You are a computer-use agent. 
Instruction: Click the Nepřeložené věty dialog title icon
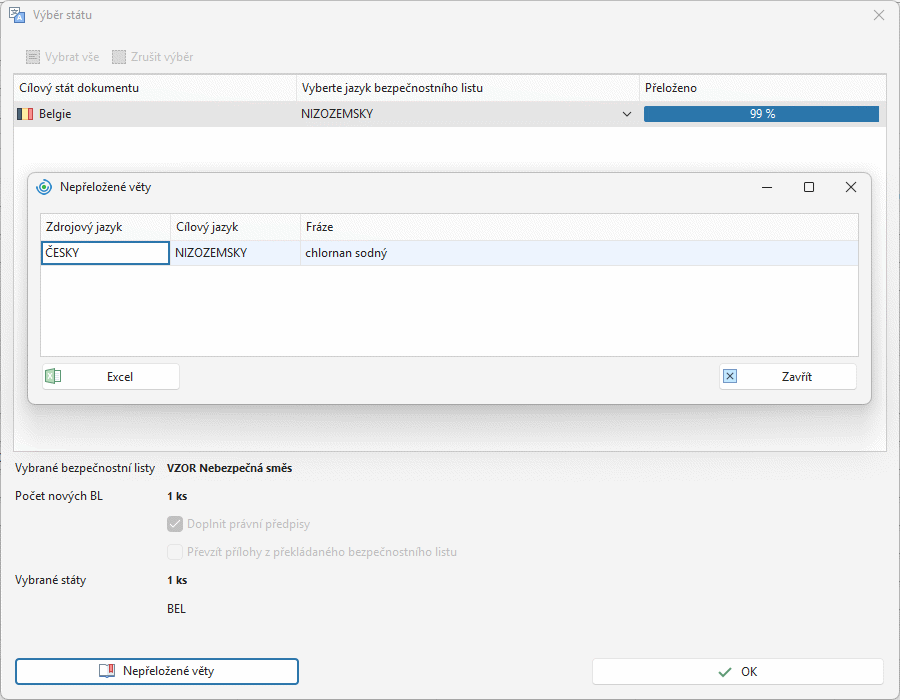[44, 187]
